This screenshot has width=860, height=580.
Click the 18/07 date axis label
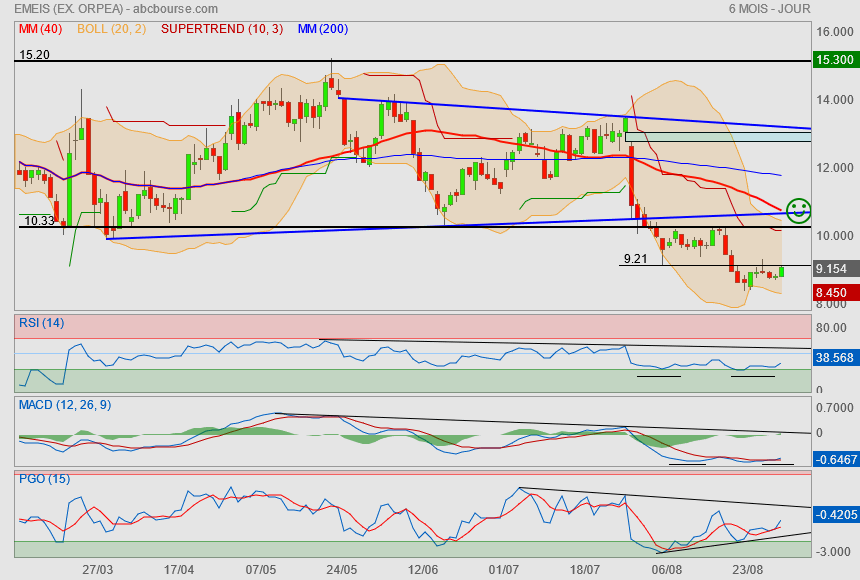[585, 570]
